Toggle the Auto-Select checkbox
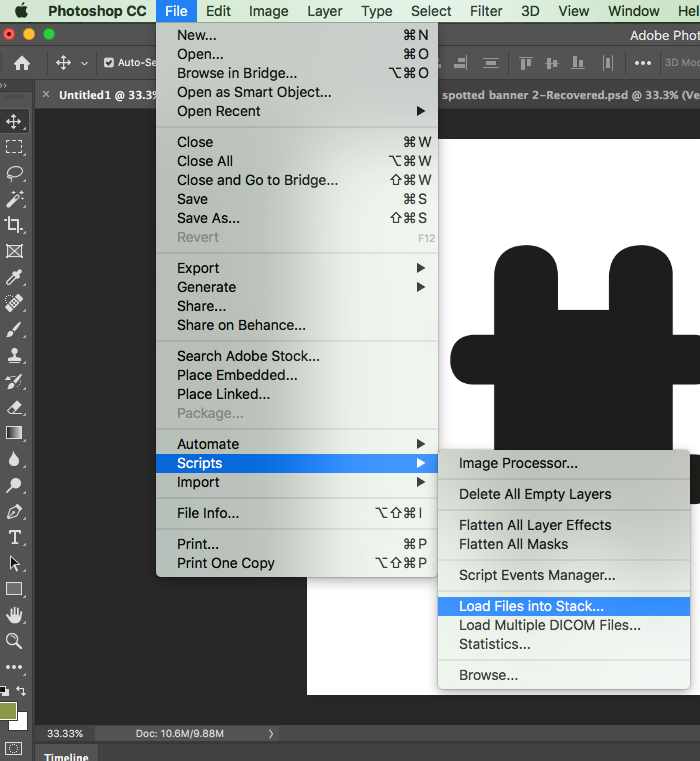The image size is (700, 761). (x=109, y=63)
